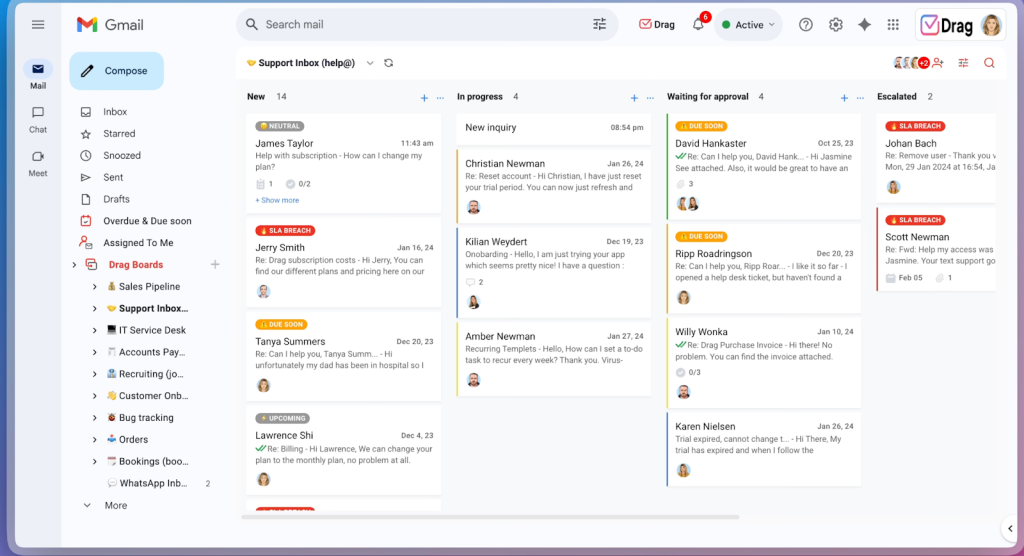
Task: Open the Christian Newman card
Action: (x=554, y=186)
